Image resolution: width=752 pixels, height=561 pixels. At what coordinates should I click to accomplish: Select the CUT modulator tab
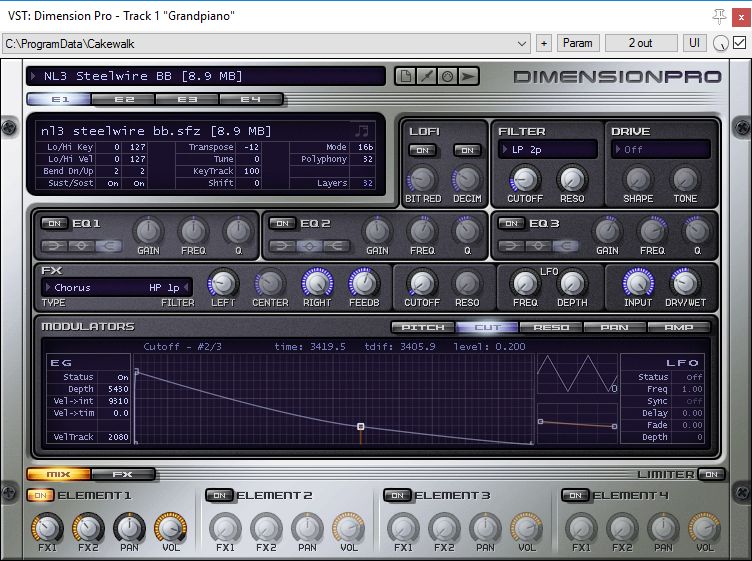pyautogui.click(x=487, y=327)
